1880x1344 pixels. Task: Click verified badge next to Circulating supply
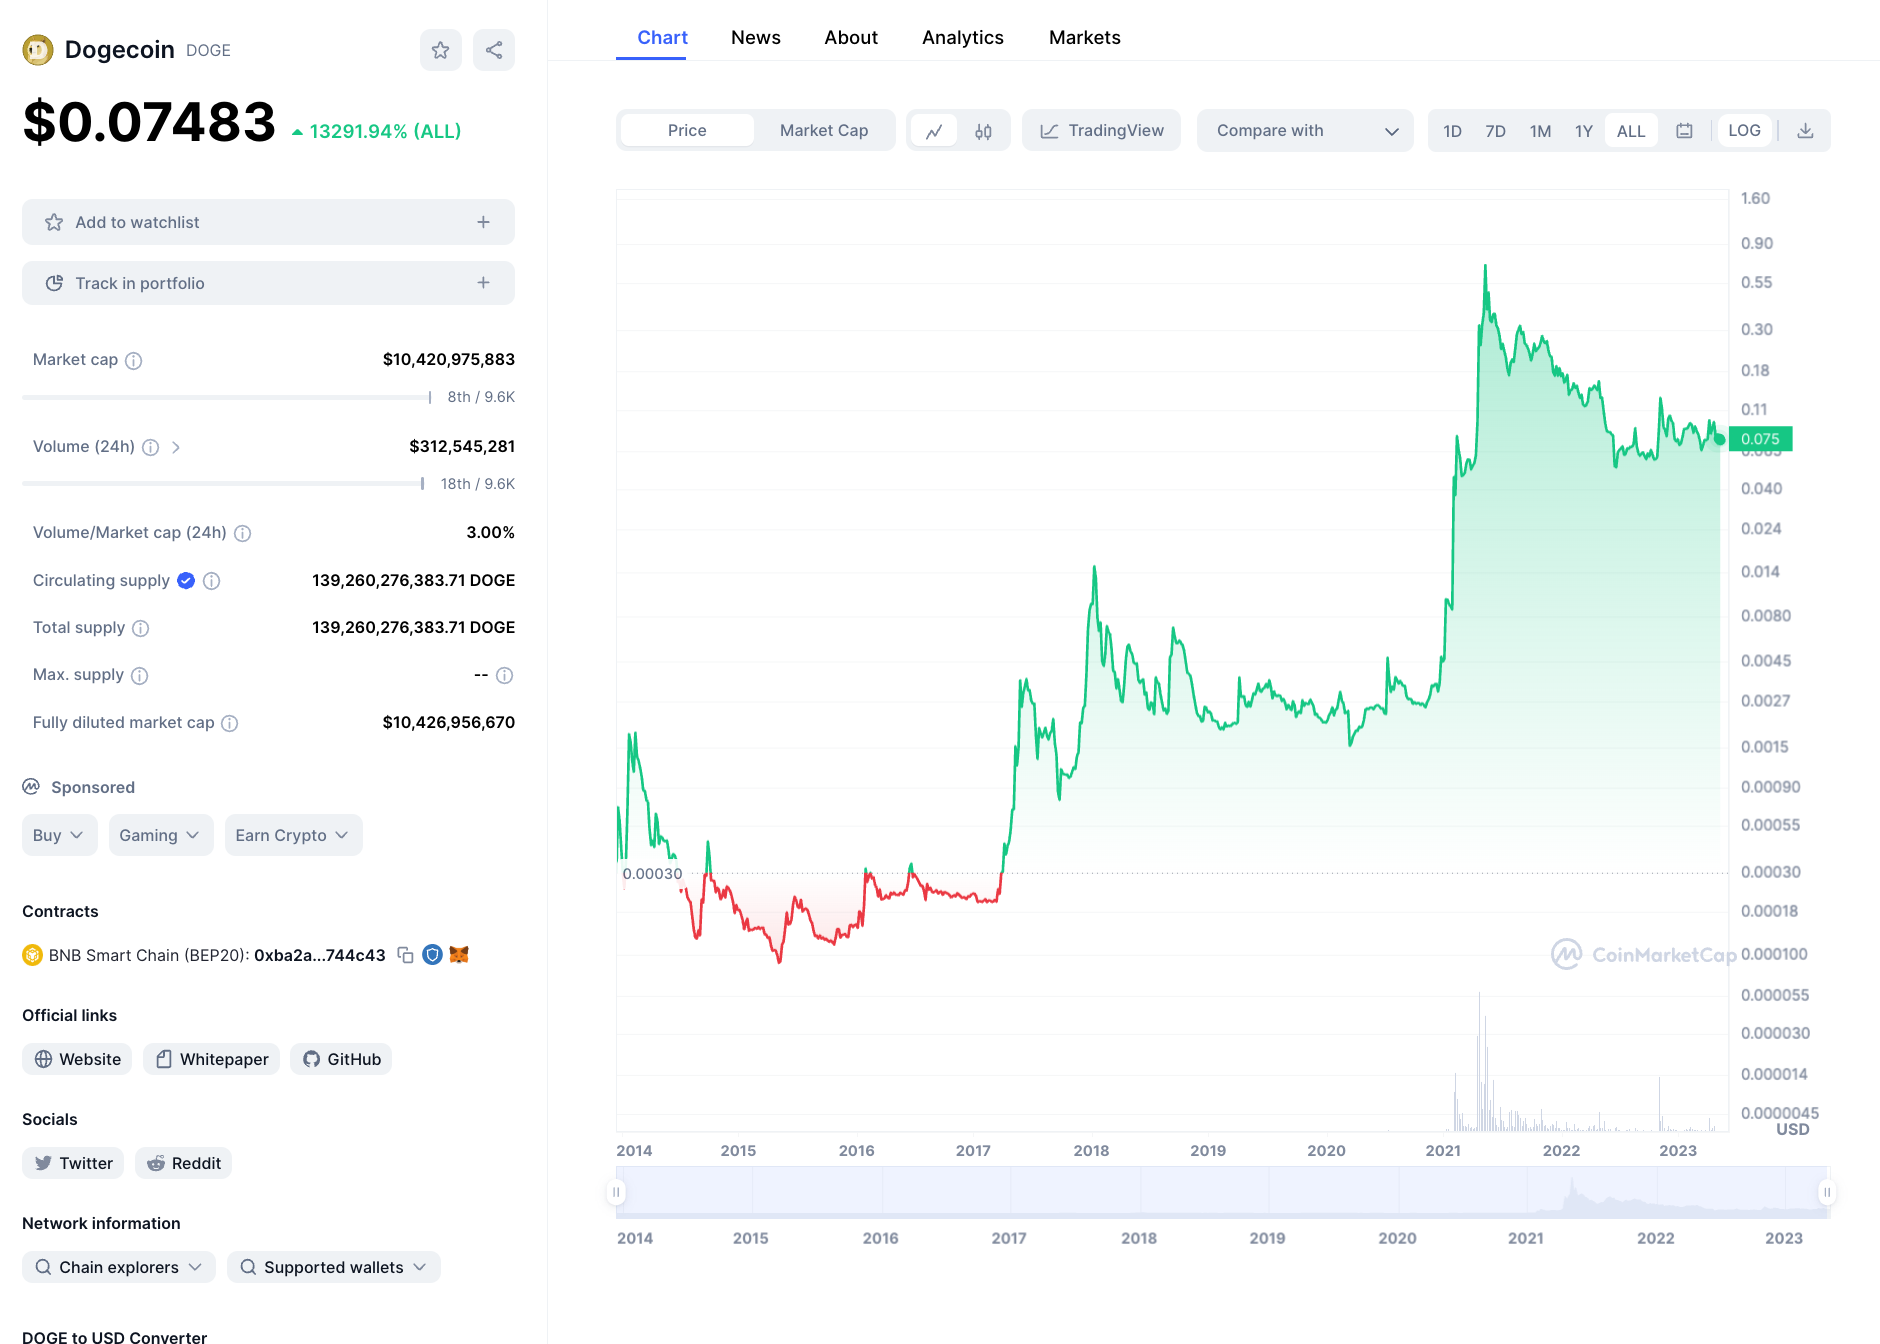186,580
